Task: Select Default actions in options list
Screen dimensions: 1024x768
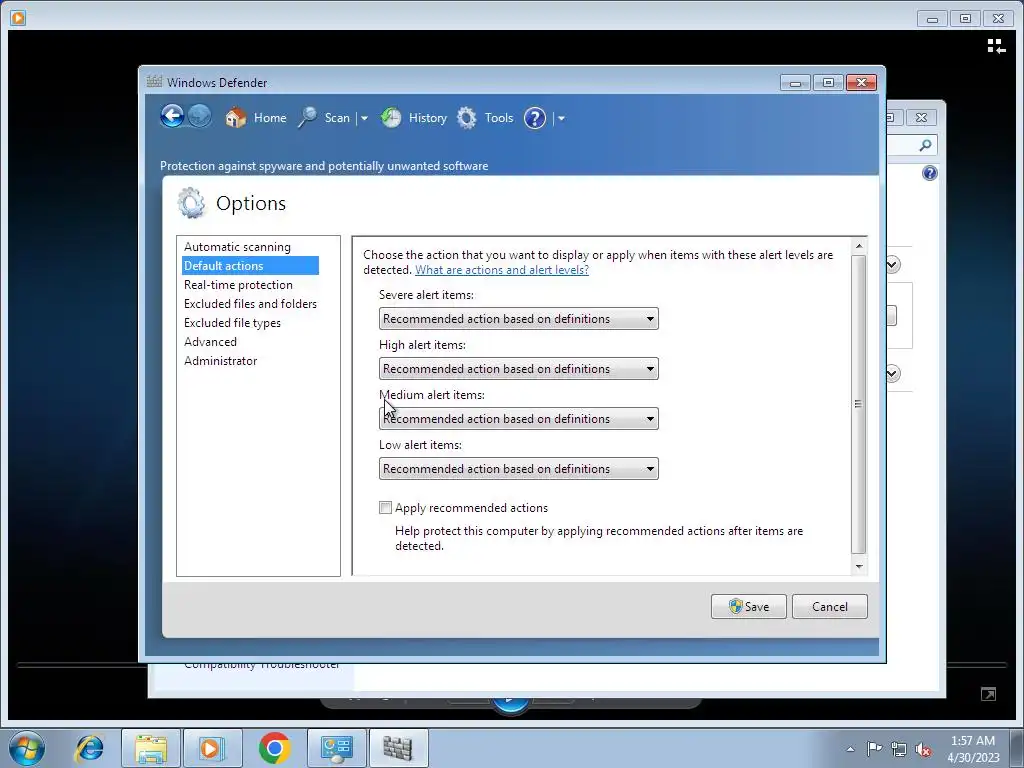Action: point(250,266)
